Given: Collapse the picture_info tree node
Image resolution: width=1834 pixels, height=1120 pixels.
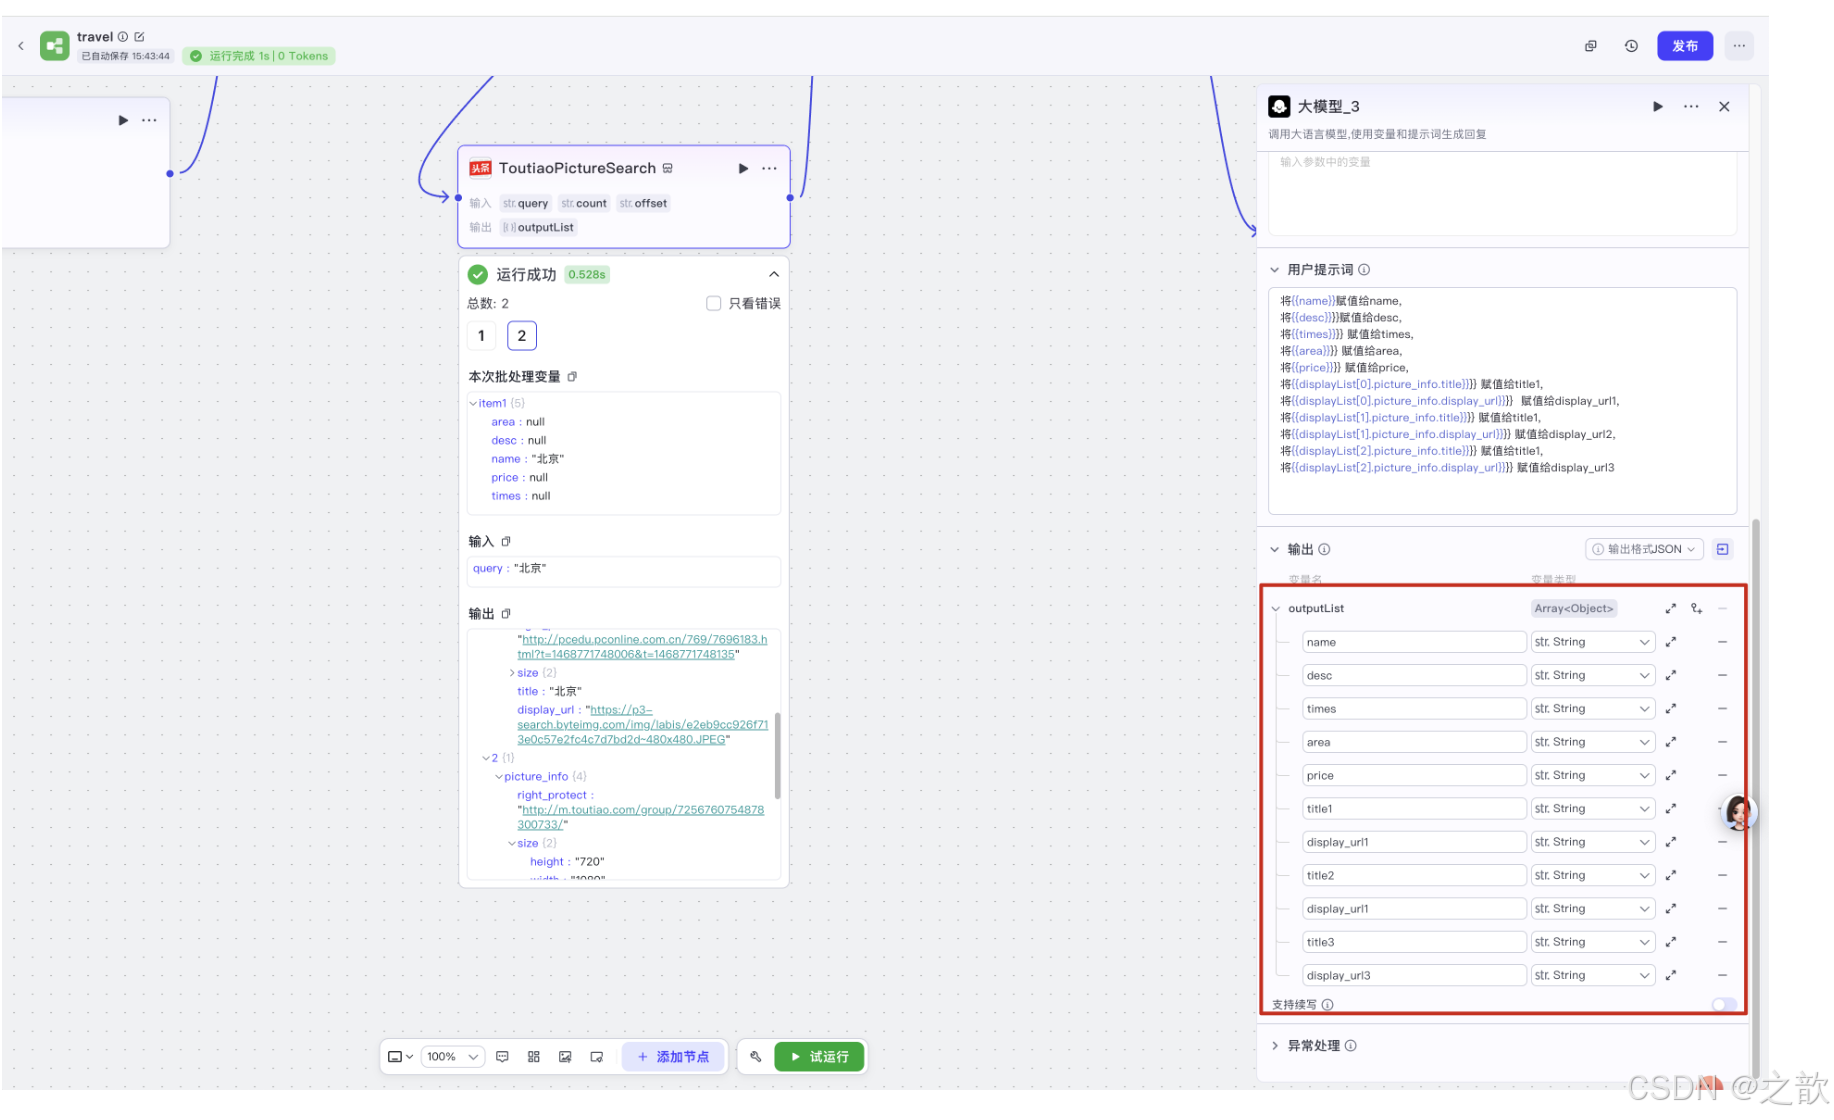Looking at the screenshot, I should (x=499, y=776).
